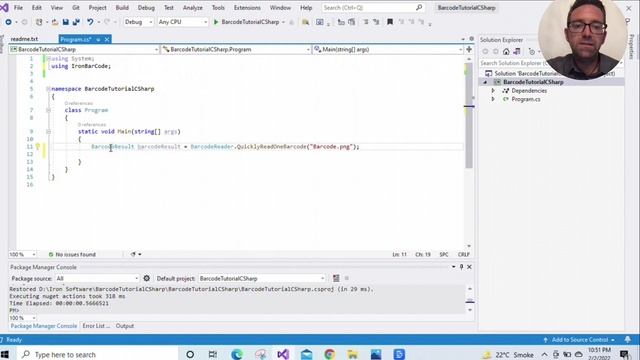
Task: Click the search magnifier icon in the title bar
Action: coord(419,8)
